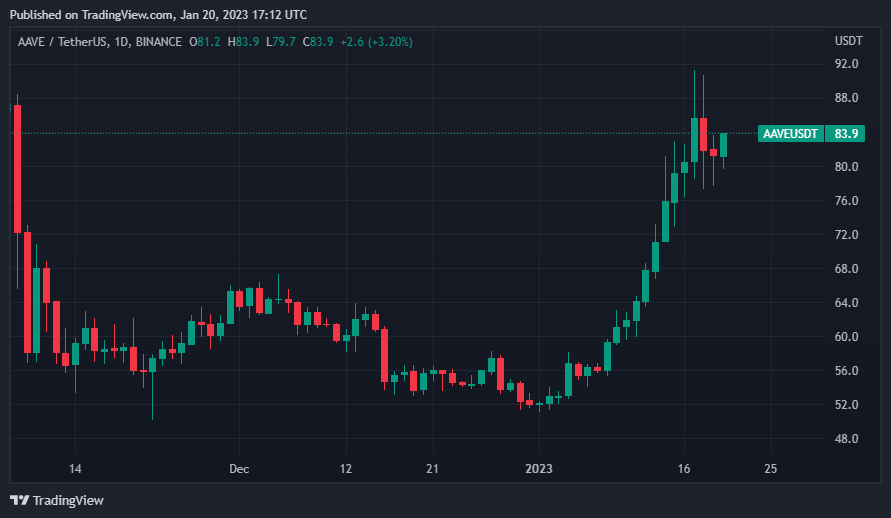
Task: Click the low value L79.7
Action: pos(281,42)
